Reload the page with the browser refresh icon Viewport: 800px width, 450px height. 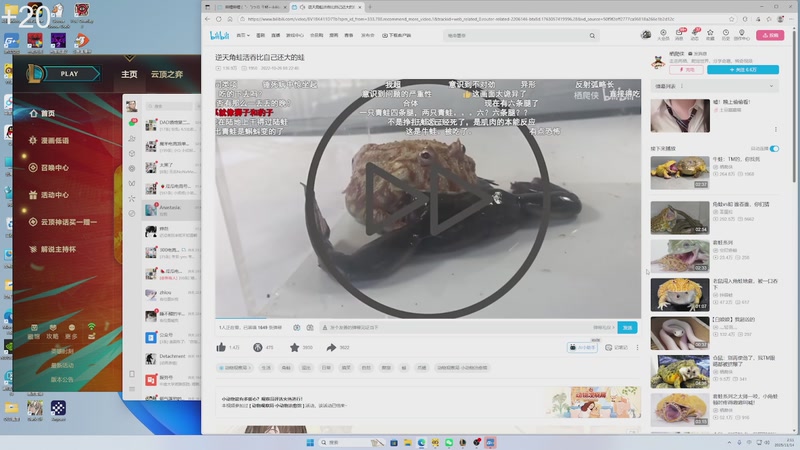coord(219,19)
